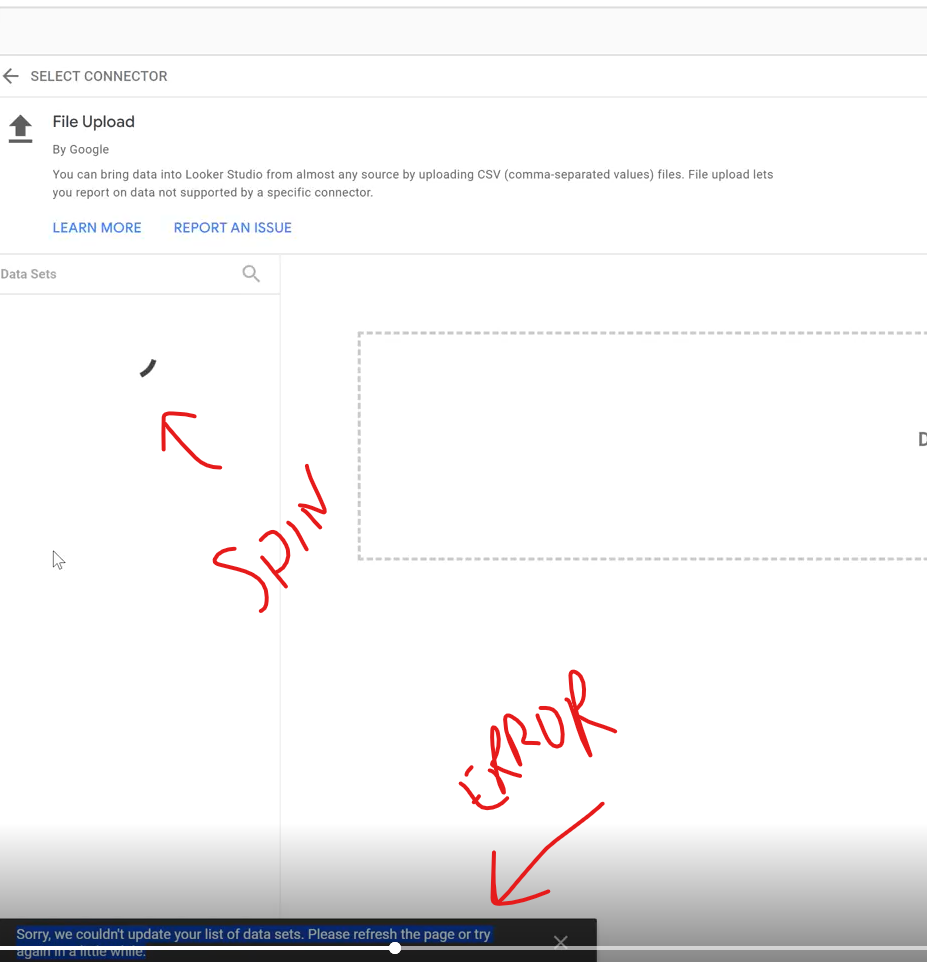Click inside the dashed file drop area

pyautogui.click(x=642, y=446)
